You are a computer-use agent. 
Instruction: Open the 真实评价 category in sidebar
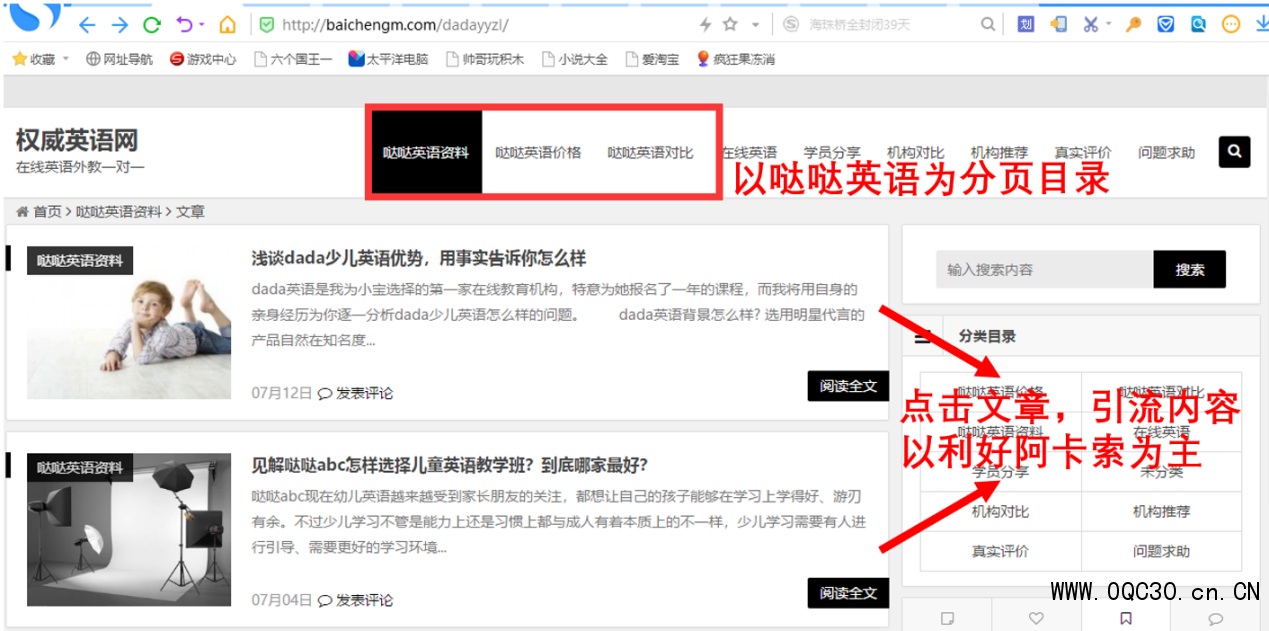coord(1000,551)
